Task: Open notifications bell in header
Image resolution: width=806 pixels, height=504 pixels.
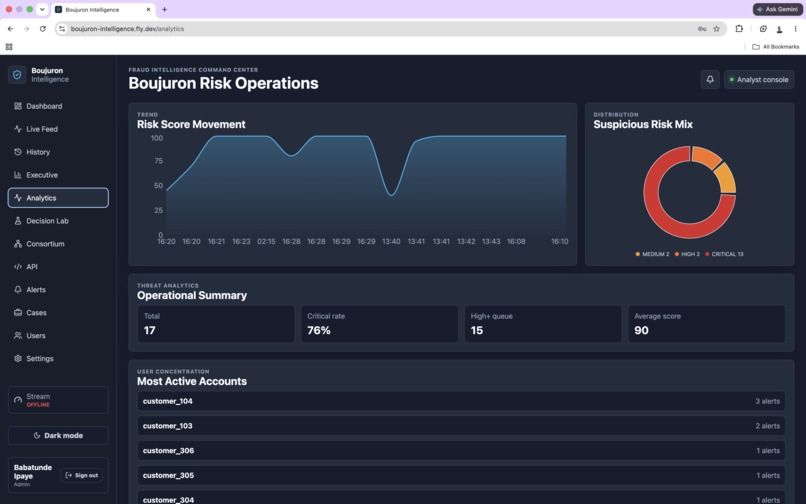Action: (710, 79)
